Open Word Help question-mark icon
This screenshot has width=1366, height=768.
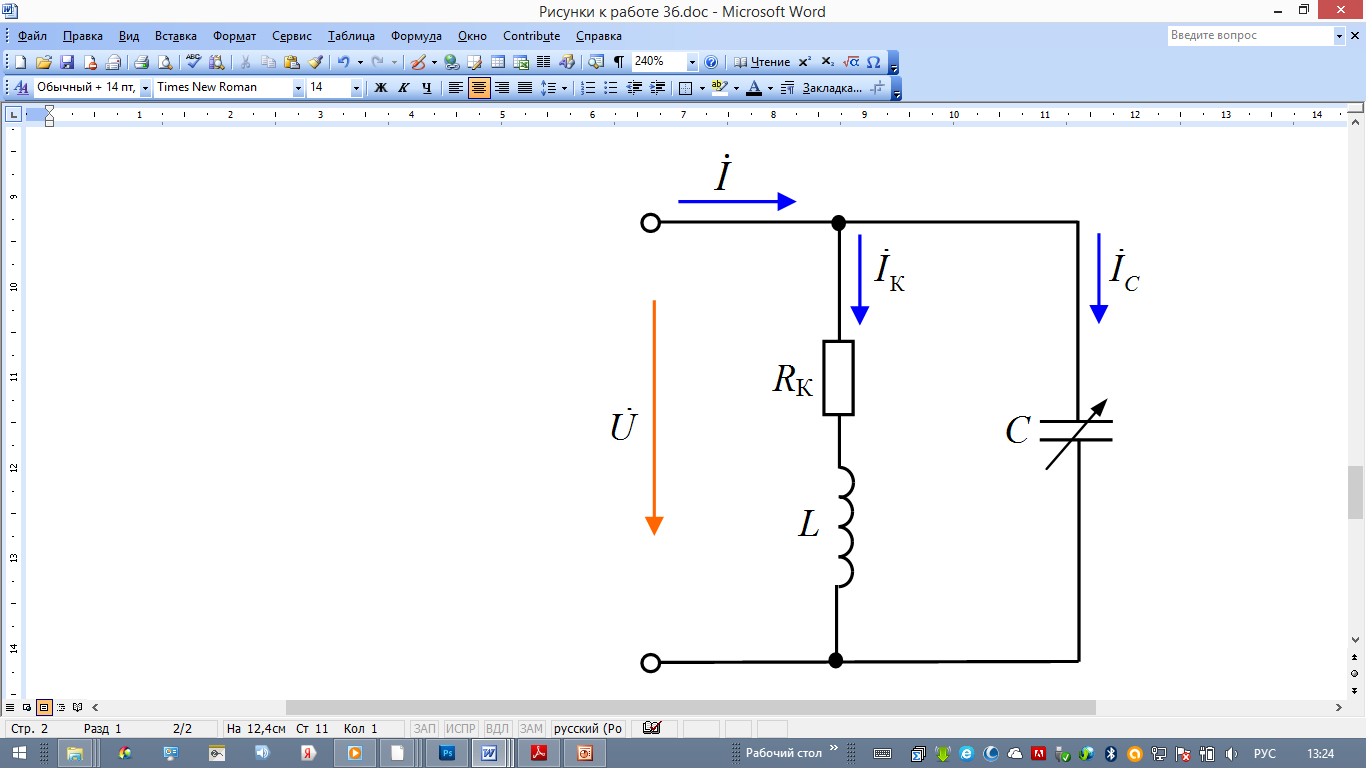pyautogui.click(x=711, y=62)
